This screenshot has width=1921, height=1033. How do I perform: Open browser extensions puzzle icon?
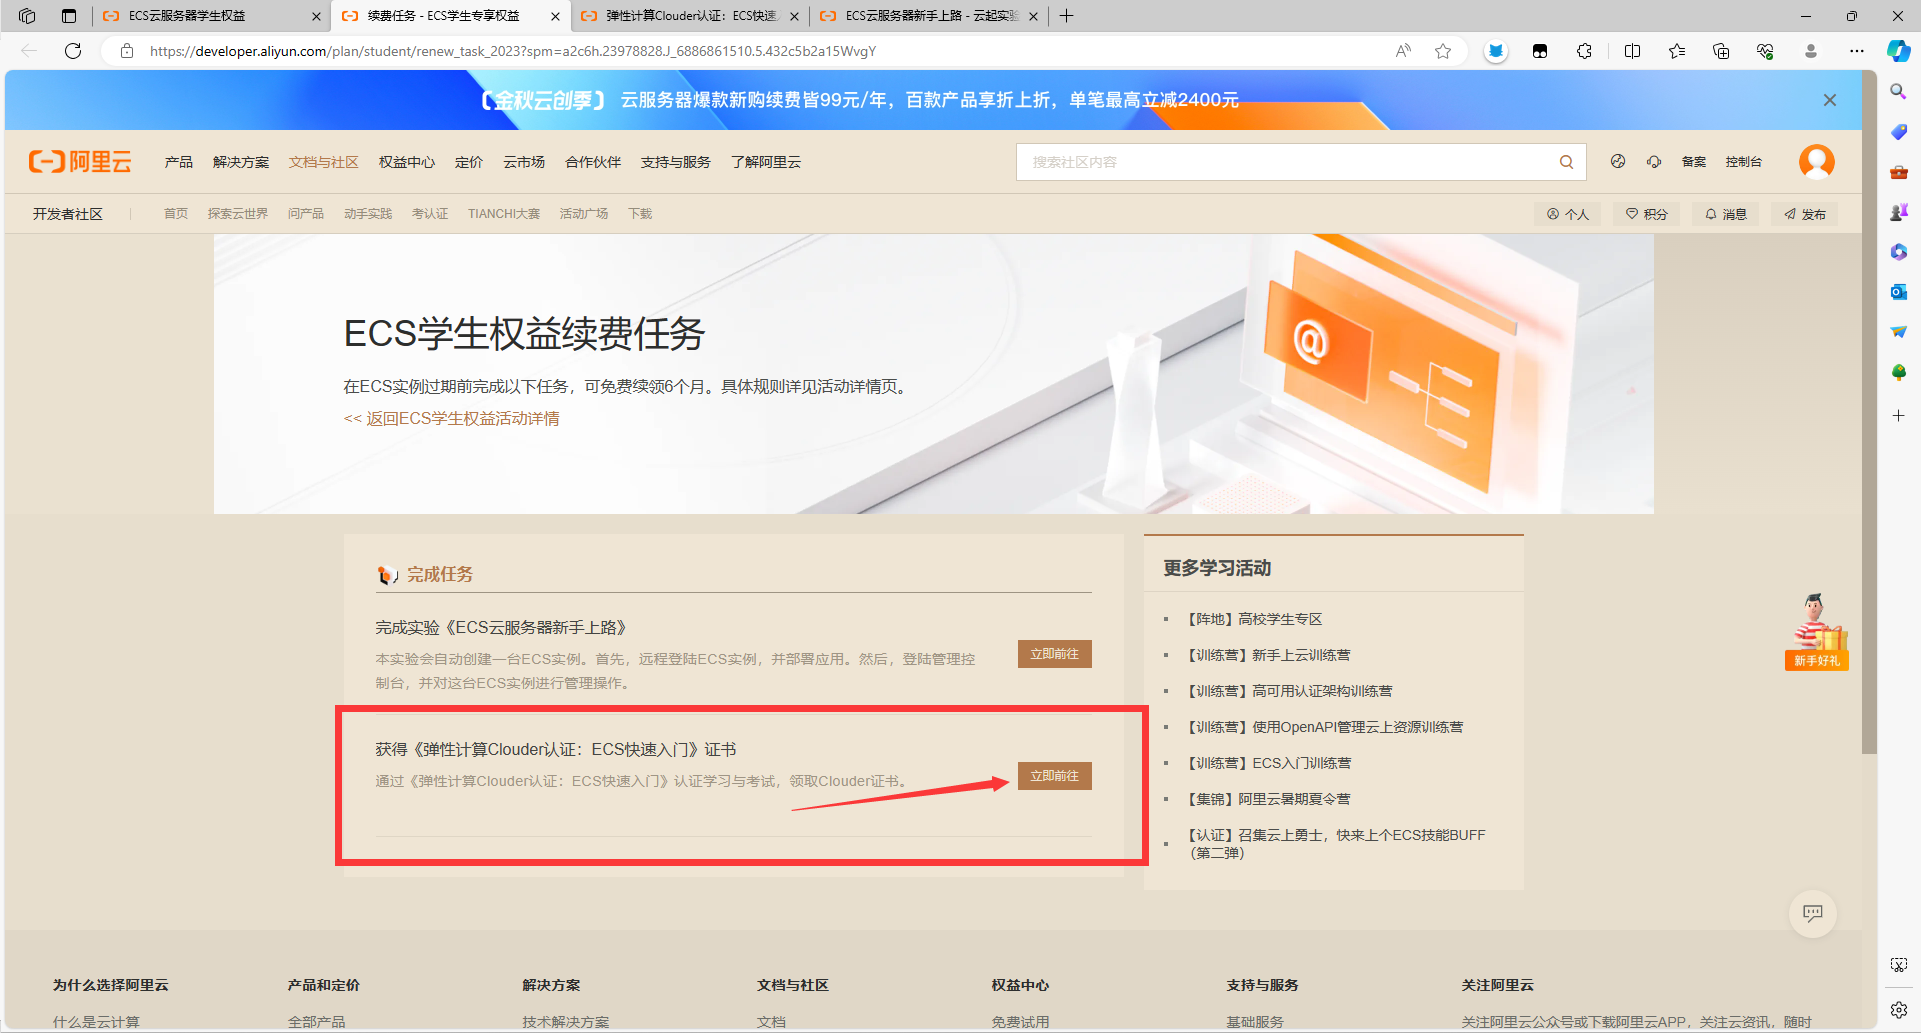[1584, 51]
